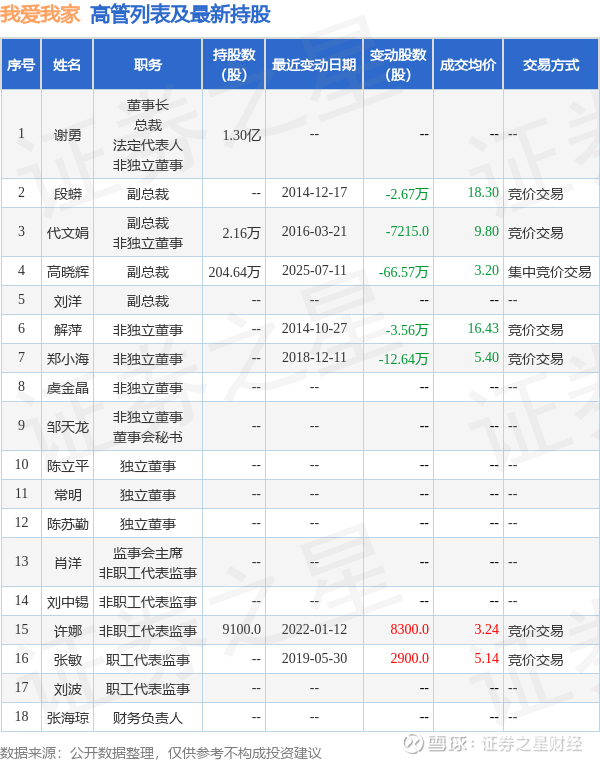Select the name 张敏

[x=68, y=660]
